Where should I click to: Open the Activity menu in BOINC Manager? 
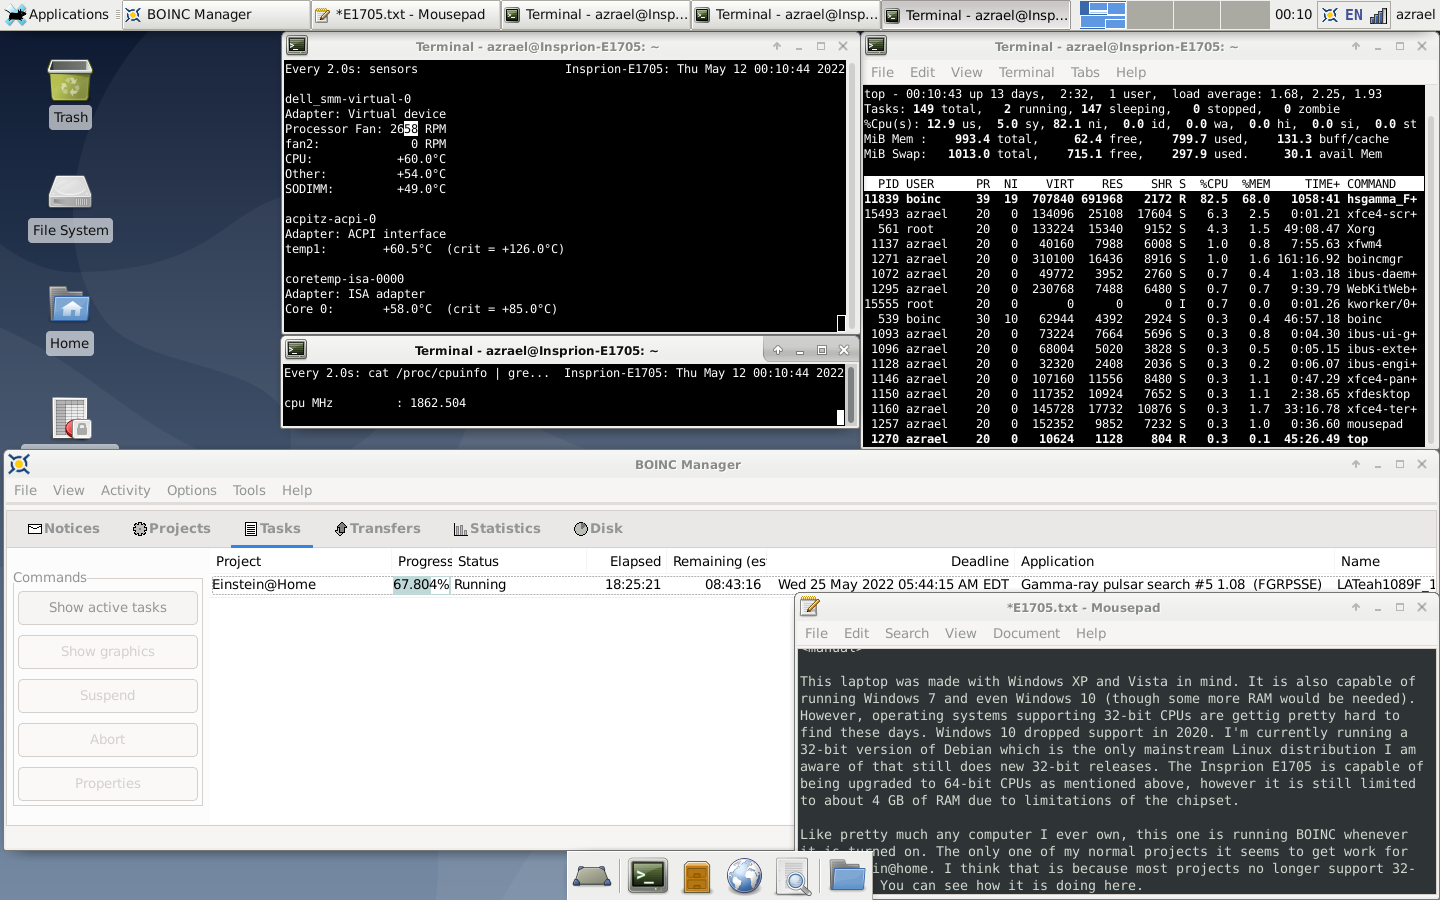point(125,490)
